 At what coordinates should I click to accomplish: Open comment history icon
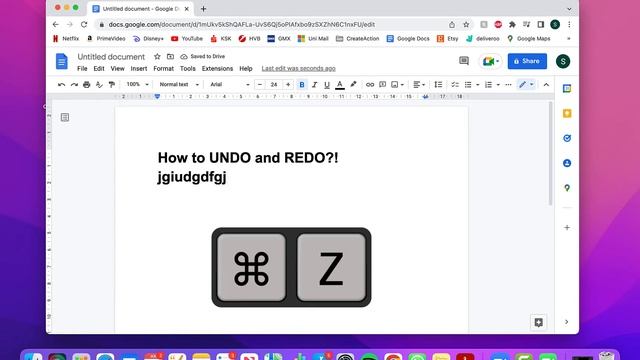[464, 61]
